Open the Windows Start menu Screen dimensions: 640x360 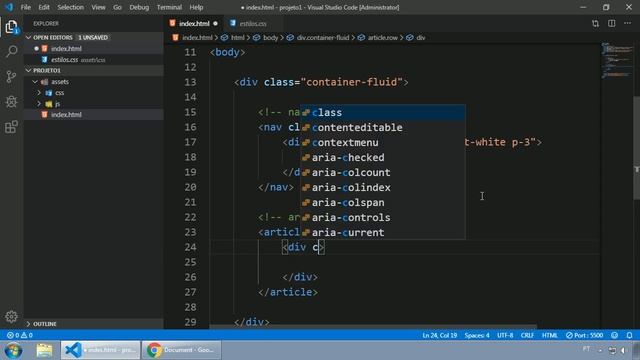tap(13, 350)
